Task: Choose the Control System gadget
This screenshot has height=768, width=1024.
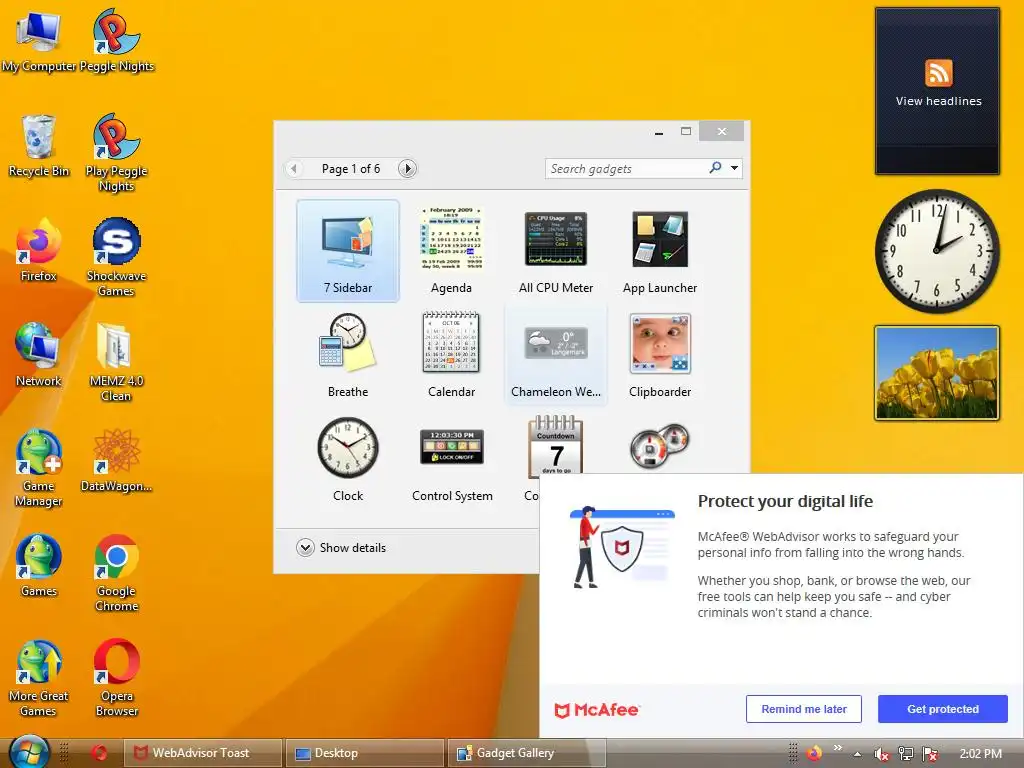Action: coord(452,458)
